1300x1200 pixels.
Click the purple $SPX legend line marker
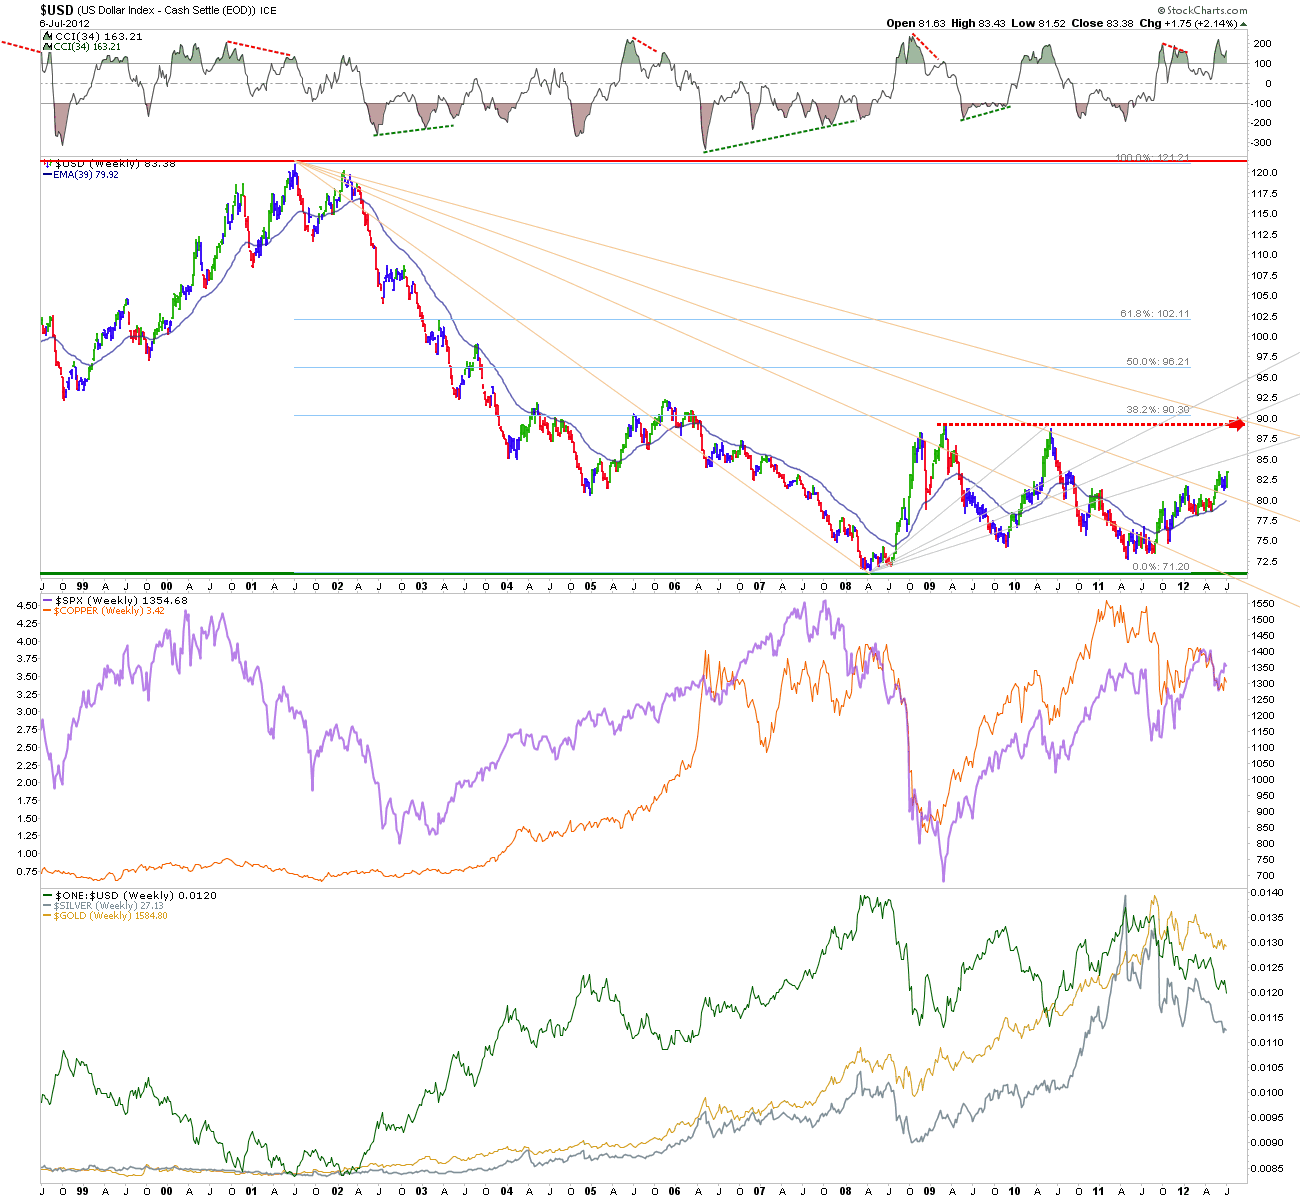coord(45,600)
